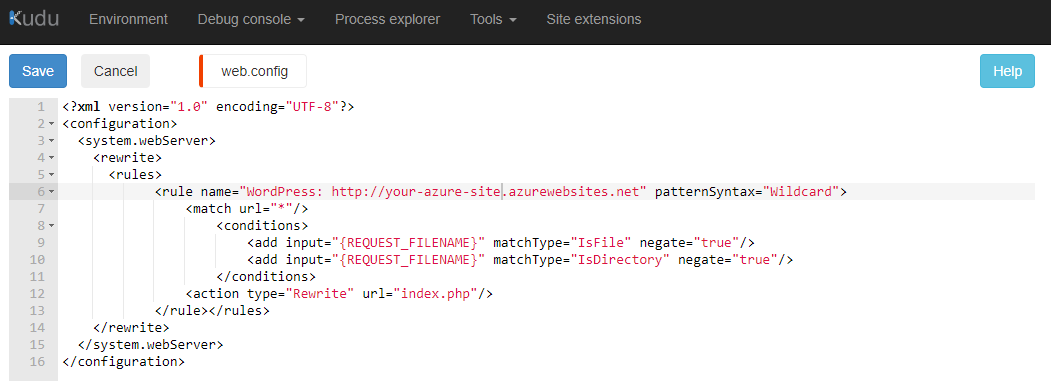Click the xml version "1.0" value

[189, 107]
